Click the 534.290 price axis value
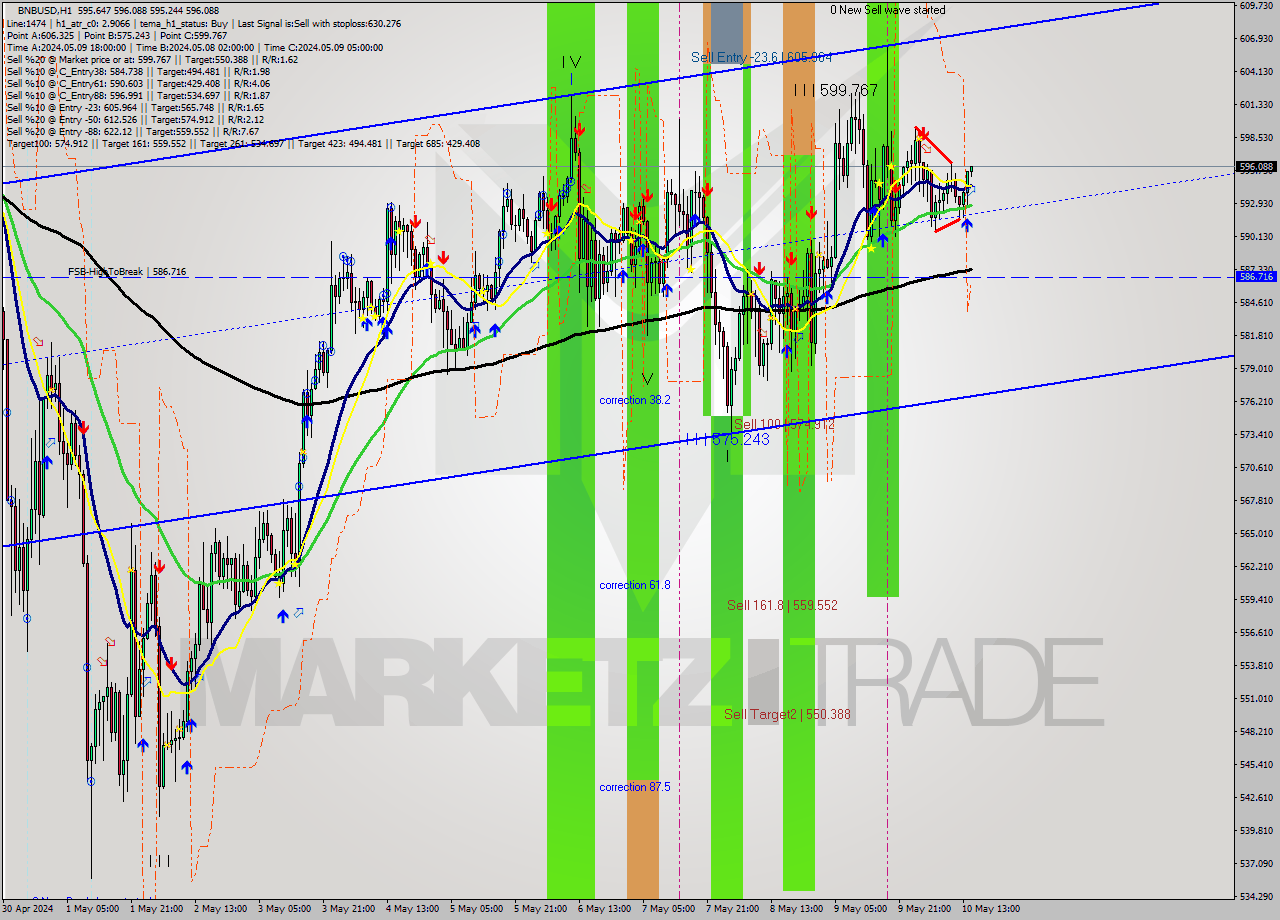Viewport: 1280px width, 920px height. 1255,896
